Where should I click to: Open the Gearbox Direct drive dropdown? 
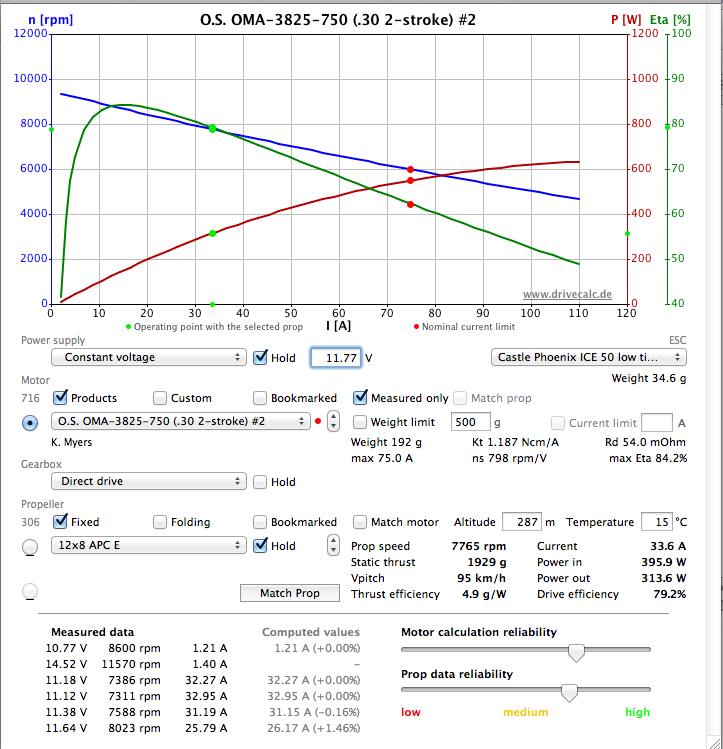149,481
